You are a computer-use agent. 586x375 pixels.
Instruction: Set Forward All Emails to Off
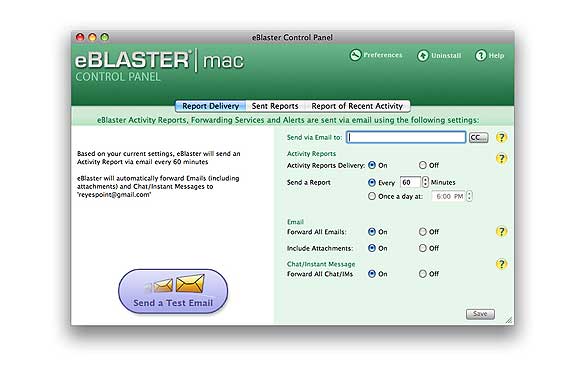point(423,232)
